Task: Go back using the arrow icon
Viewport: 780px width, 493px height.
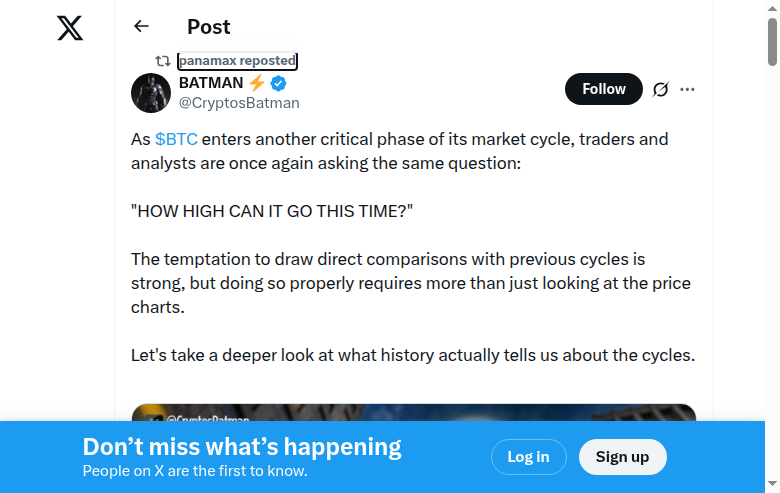Action: click(x=141, y=27)
